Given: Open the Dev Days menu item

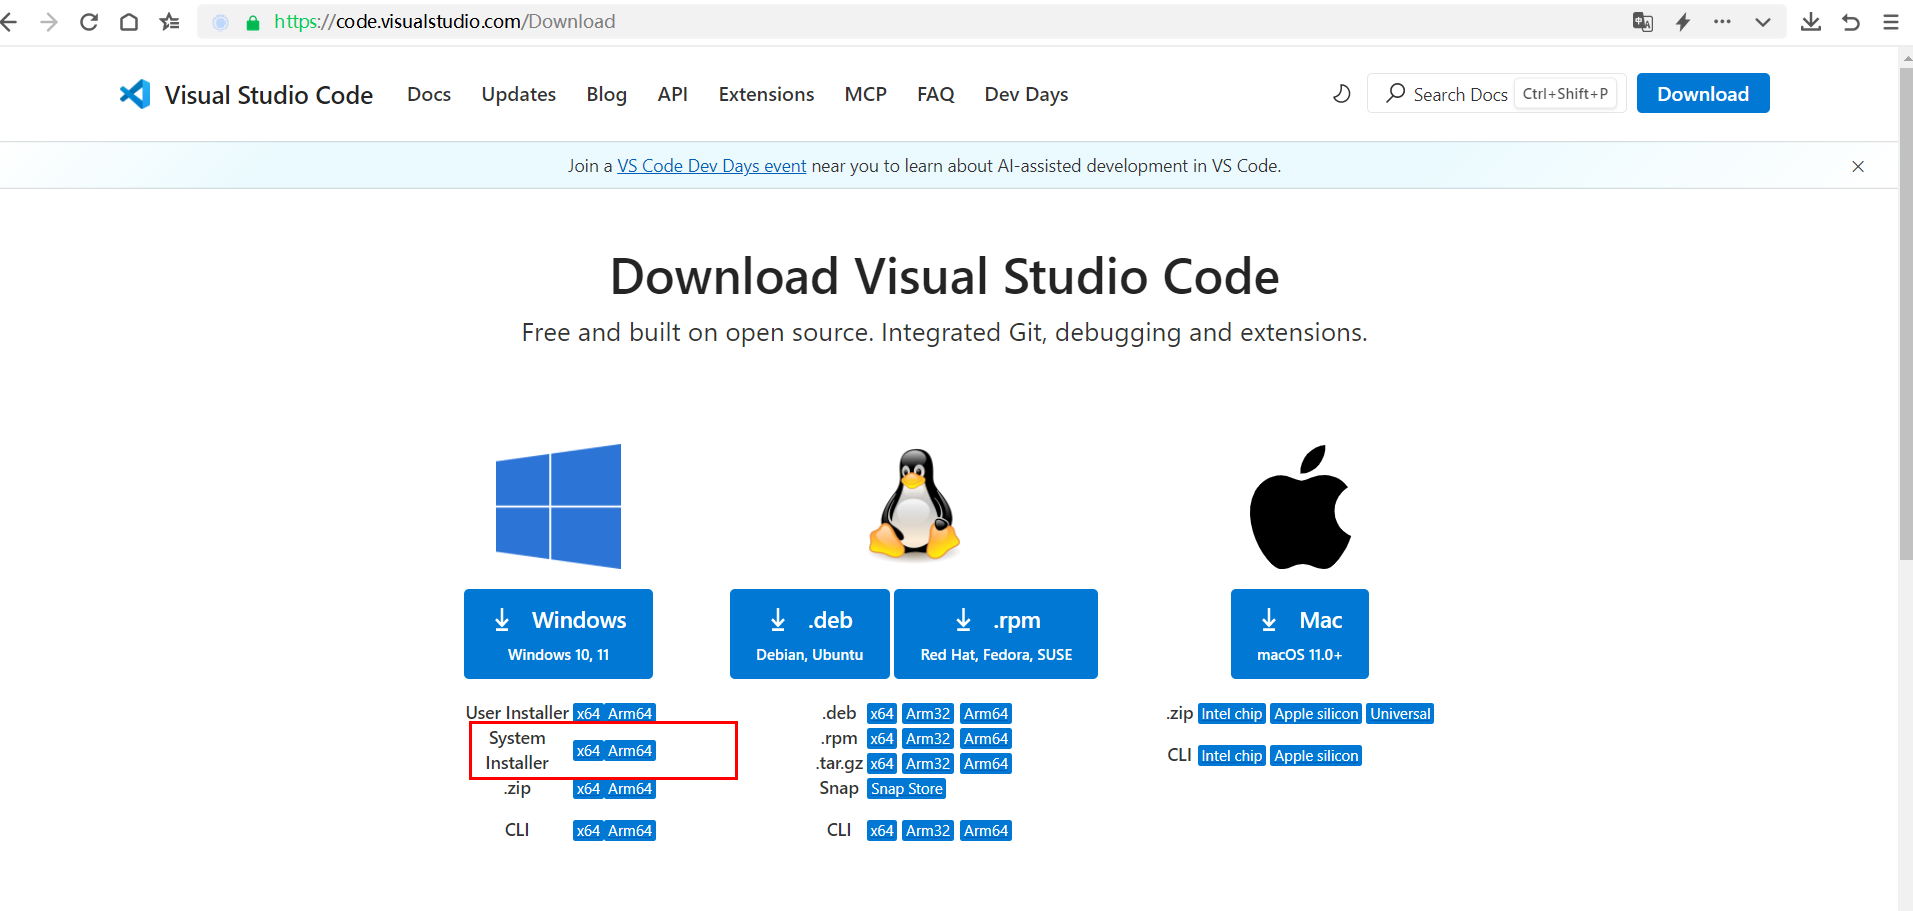Looking at the screenshot, I should (1026, 94).
